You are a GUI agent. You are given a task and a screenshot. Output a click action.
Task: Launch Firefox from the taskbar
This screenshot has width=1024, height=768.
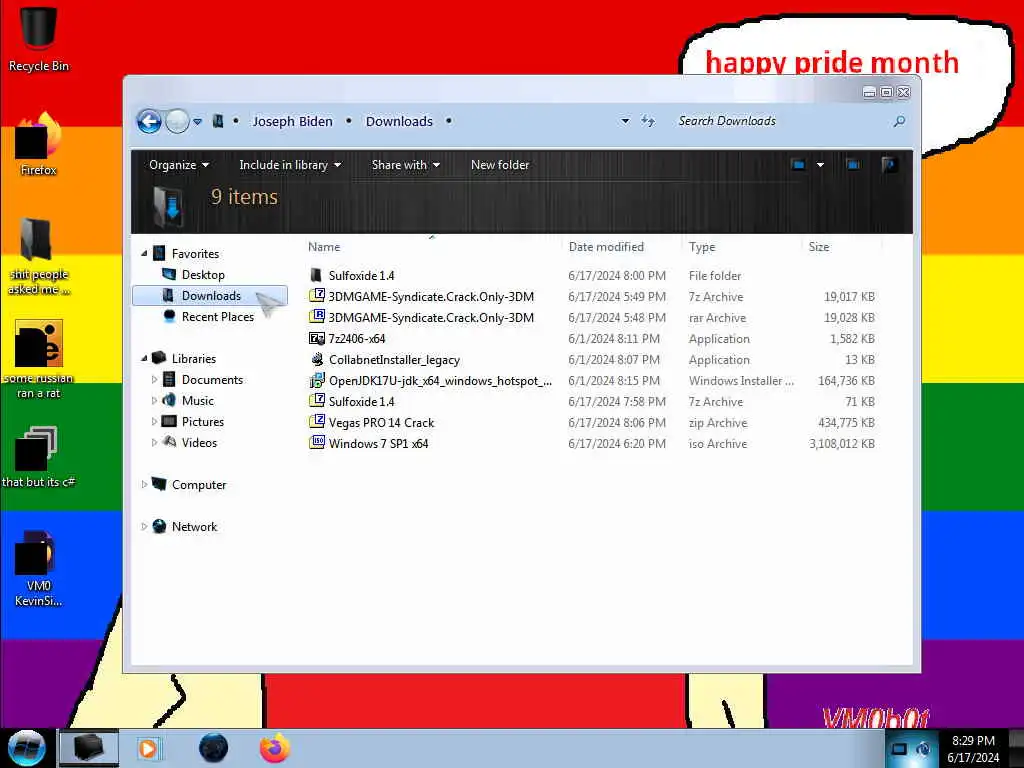click(x=274, y=748)
